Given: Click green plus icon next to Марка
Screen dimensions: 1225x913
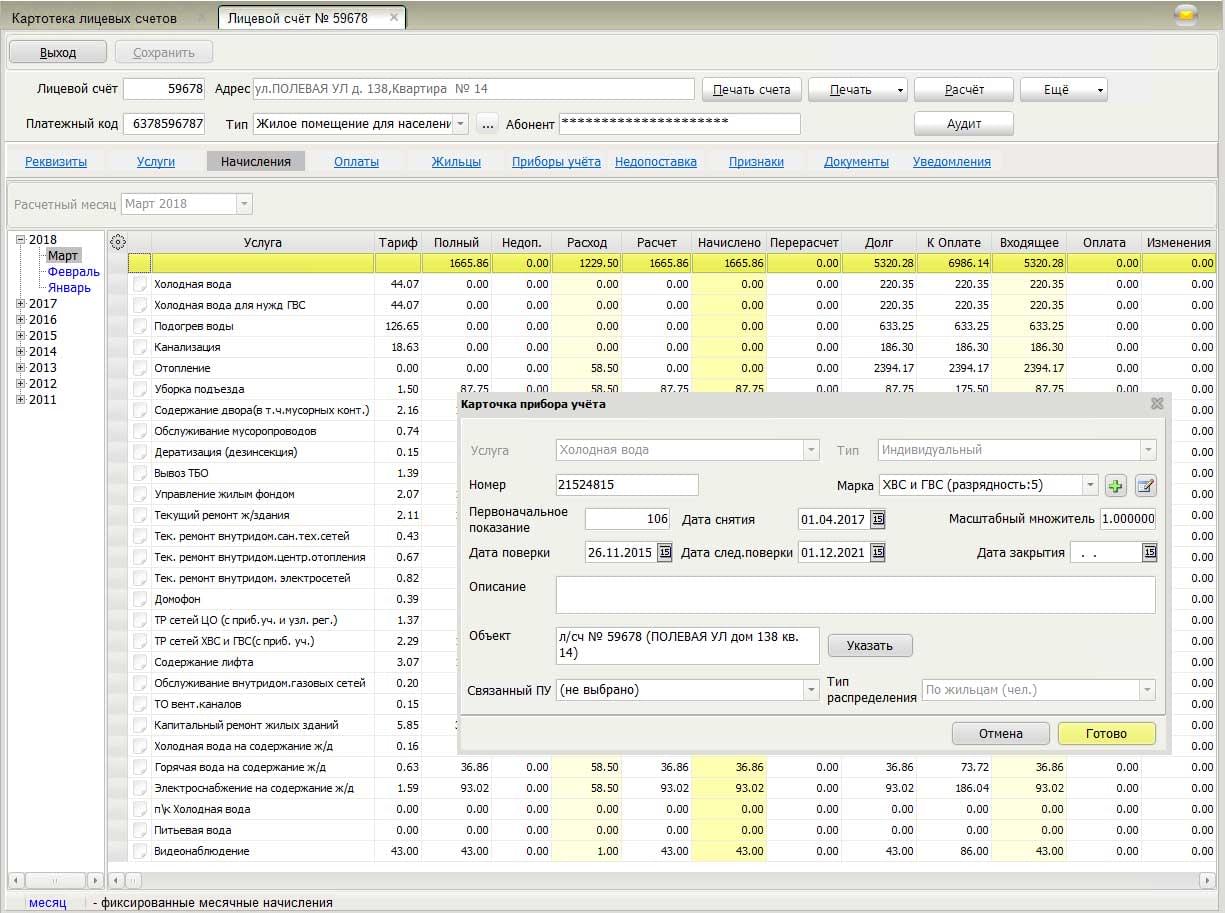Looking at the screenshot, I should coord(1116,486).
